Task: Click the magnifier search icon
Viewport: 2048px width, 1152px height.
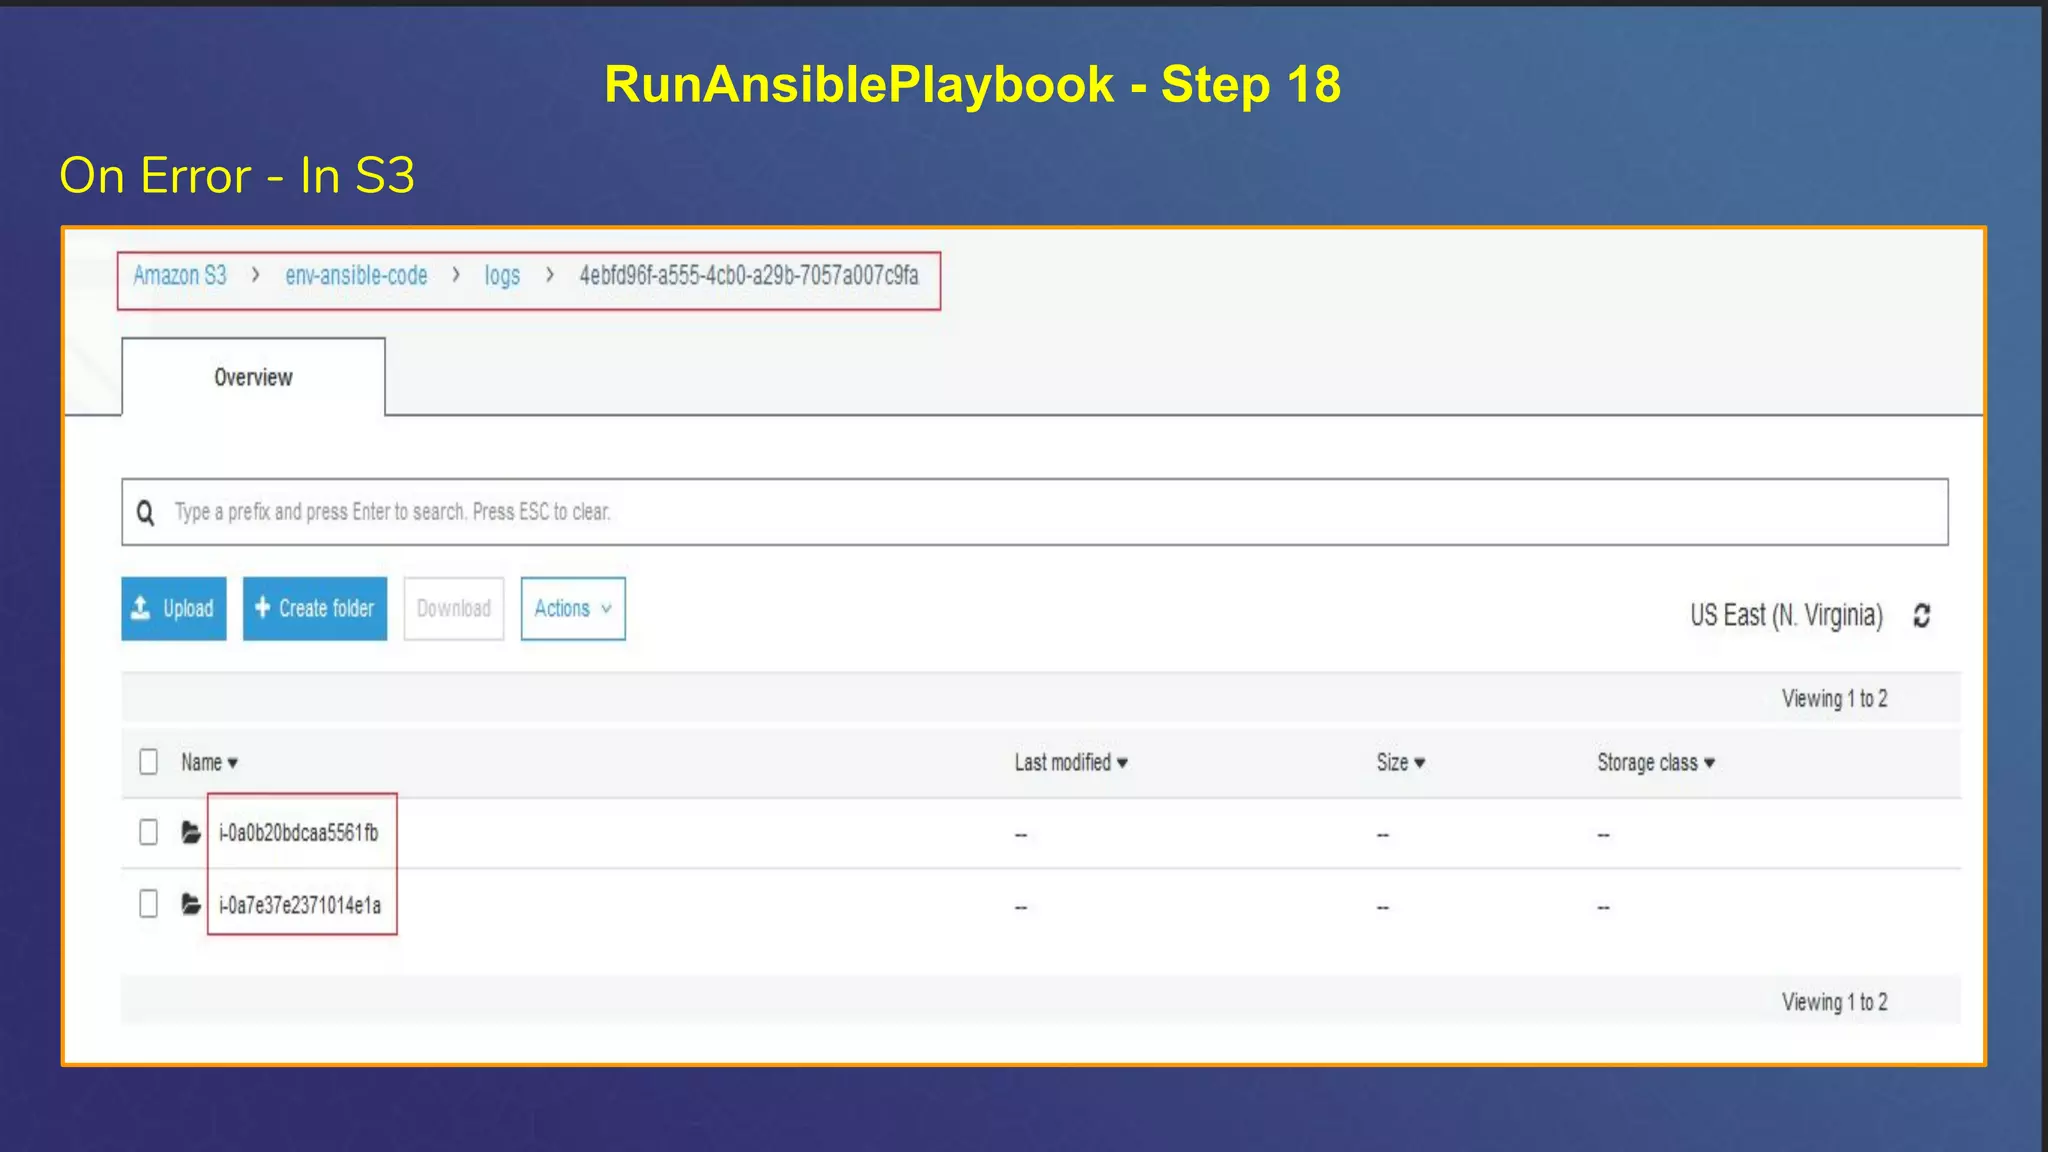Action: tap(146, 513)
